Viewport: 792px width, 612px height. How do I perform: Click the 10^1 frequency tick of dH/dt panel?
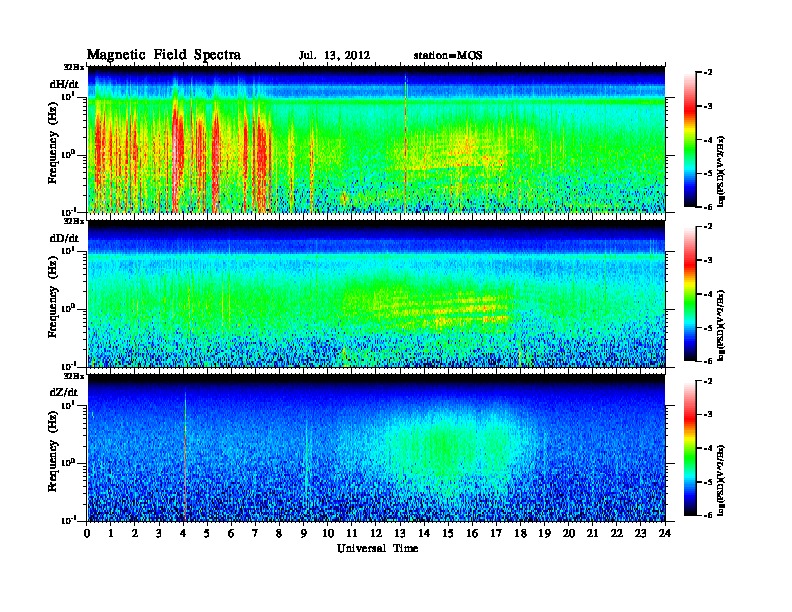[x=67, y=96]
